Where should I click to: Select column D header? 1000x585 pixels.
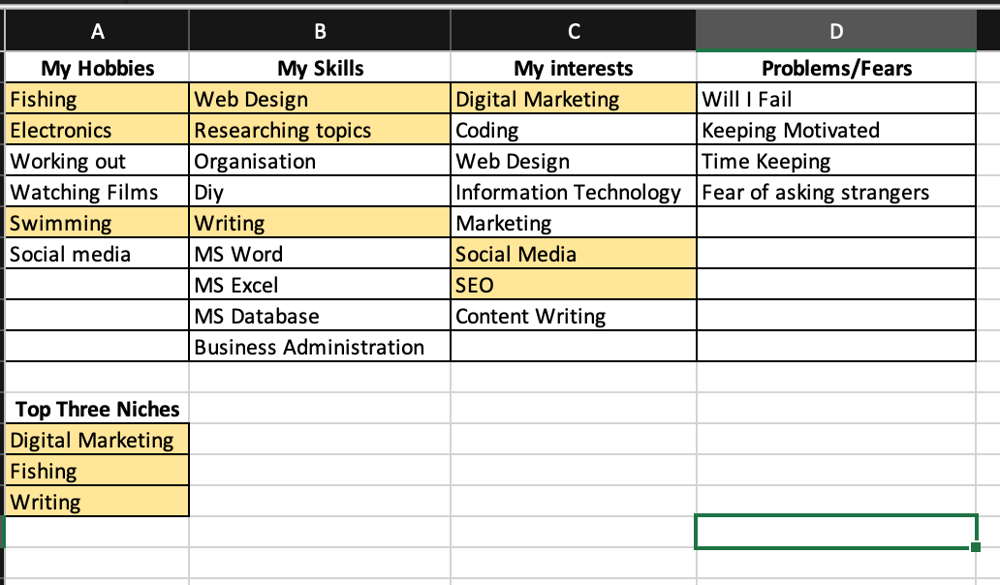(836, 31)
